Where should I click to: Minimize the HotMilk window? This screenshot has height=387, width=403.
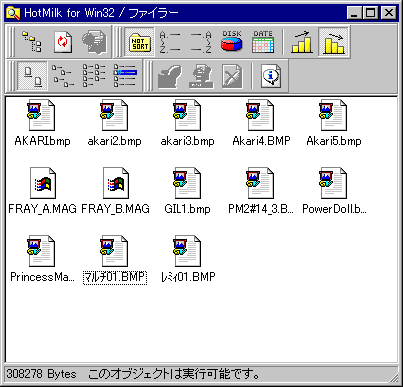354,13
